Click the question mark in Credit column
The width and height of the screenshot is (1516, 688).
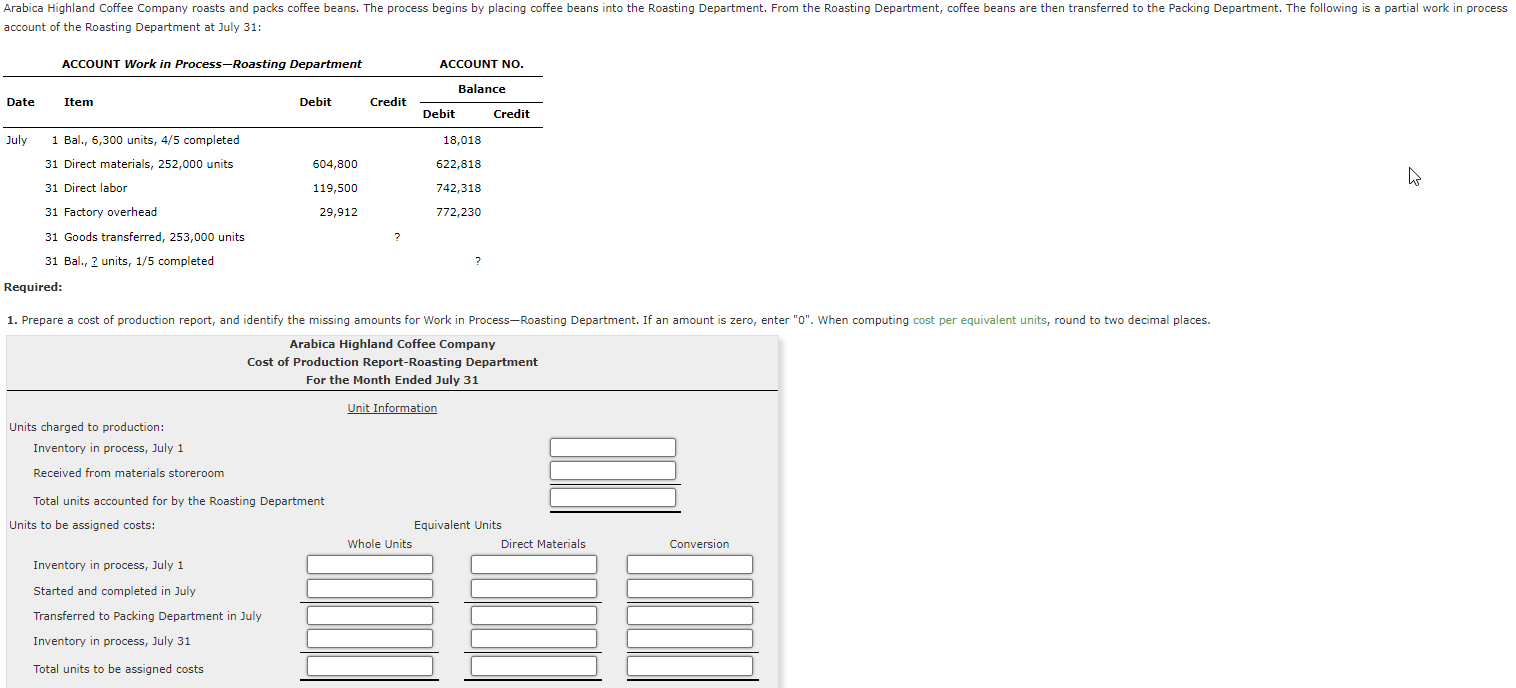coord(398,237)
